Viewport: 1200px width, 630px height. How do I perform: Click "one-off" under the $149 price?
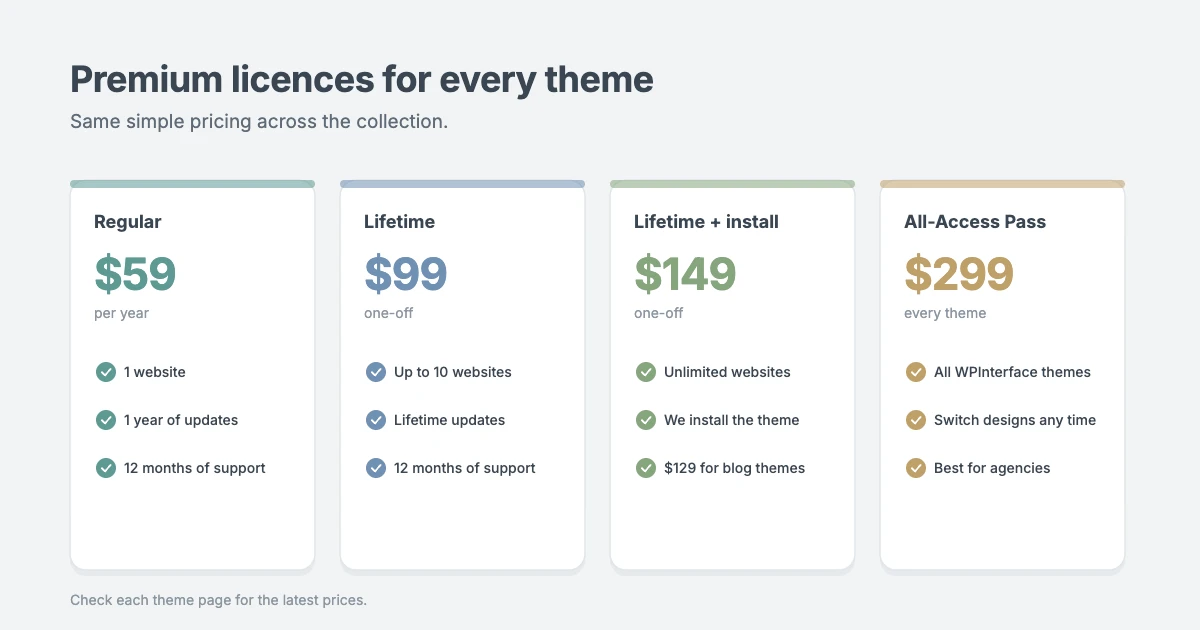pyautogui.click(x=659, y=313)
